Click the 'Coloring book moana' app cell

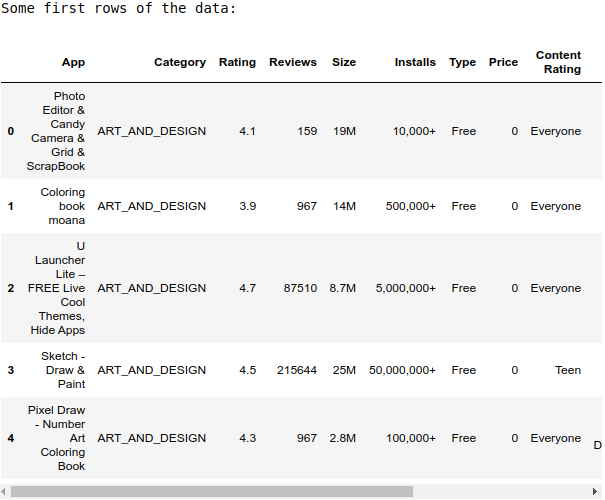[63, 206]
